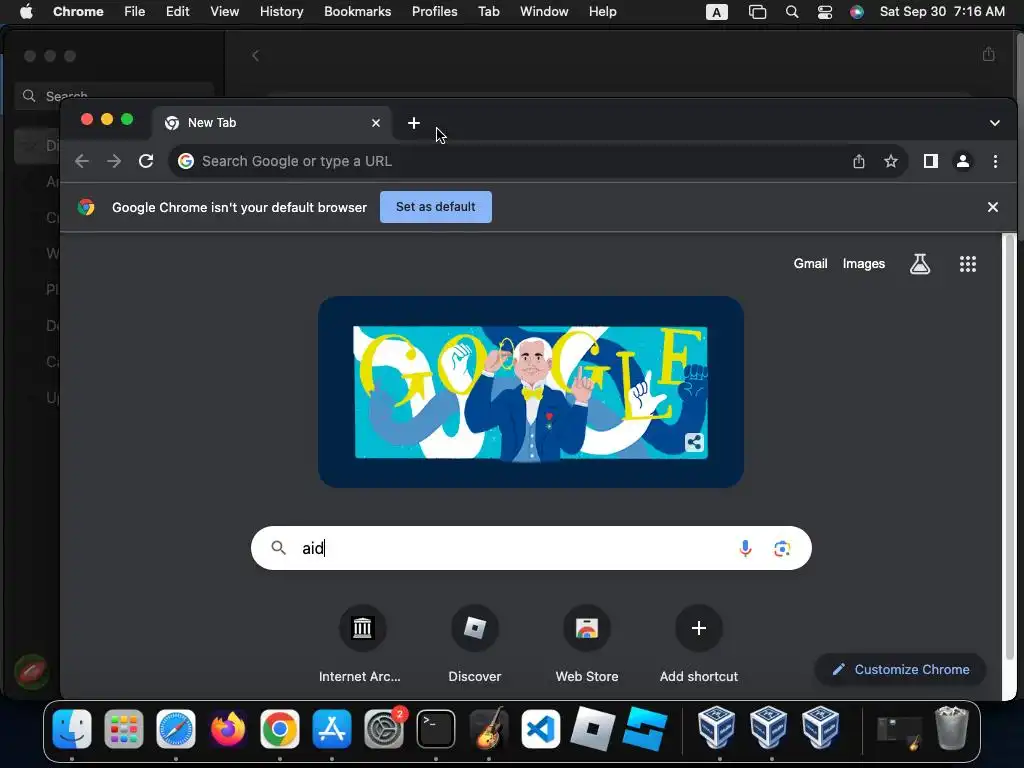Viewport: 1024px width, 768px height.
Task: Reload the current page
Action: click(x=146, y=161)
